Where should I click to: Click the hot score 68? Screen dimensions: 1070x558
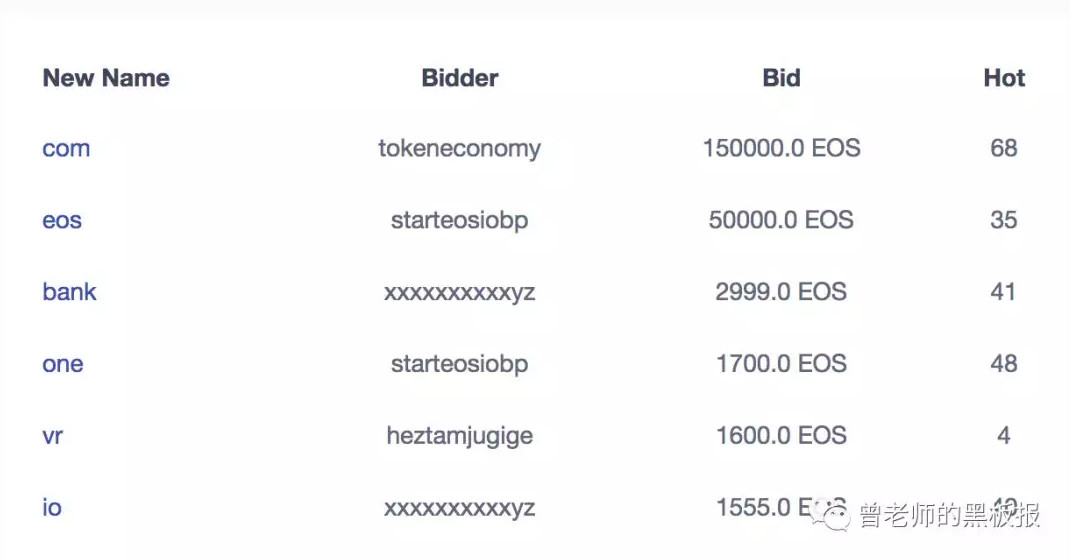point(1004,149)
